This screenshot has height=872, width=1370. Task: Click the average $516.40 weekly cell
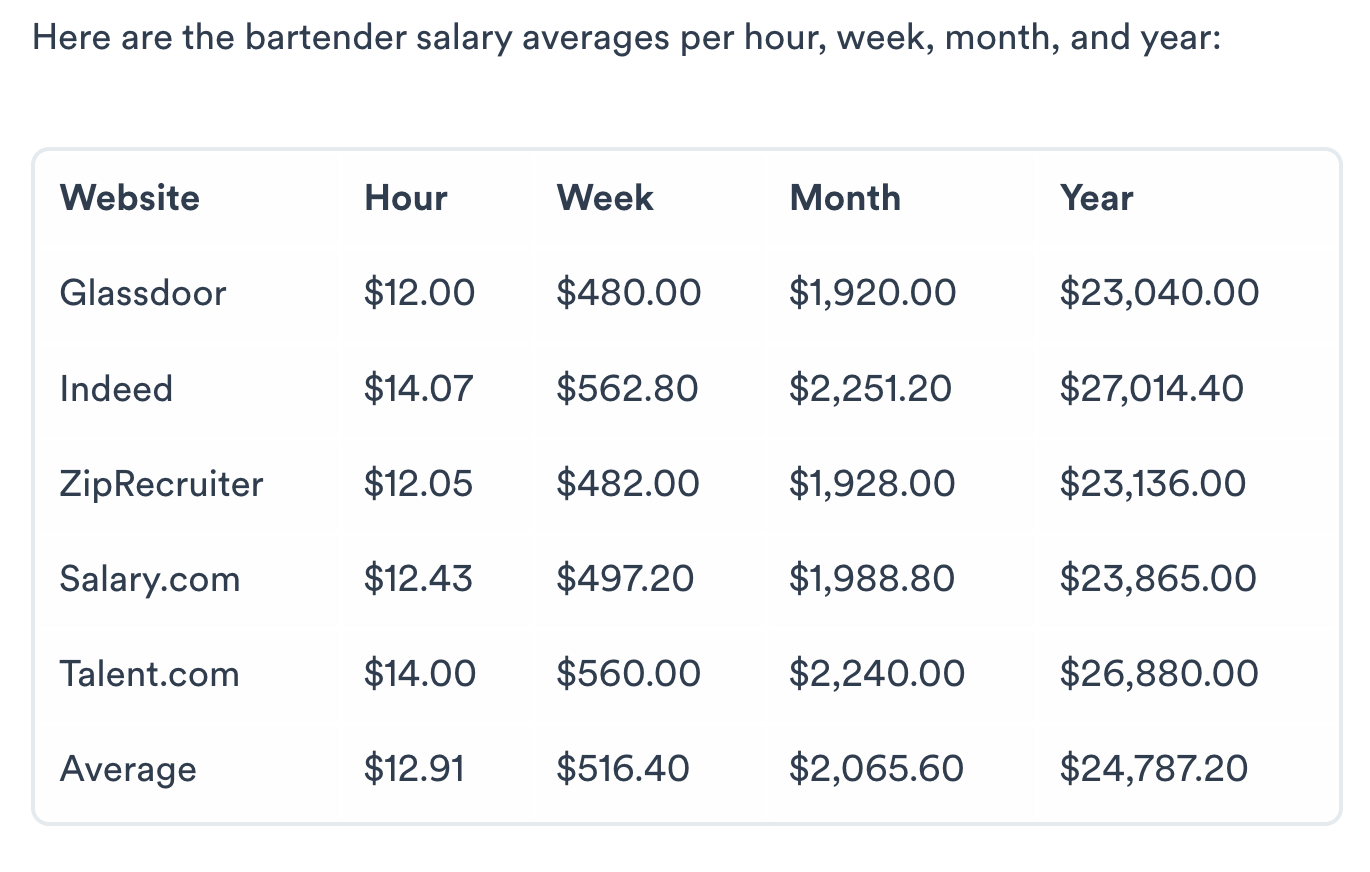pos(623,769)
